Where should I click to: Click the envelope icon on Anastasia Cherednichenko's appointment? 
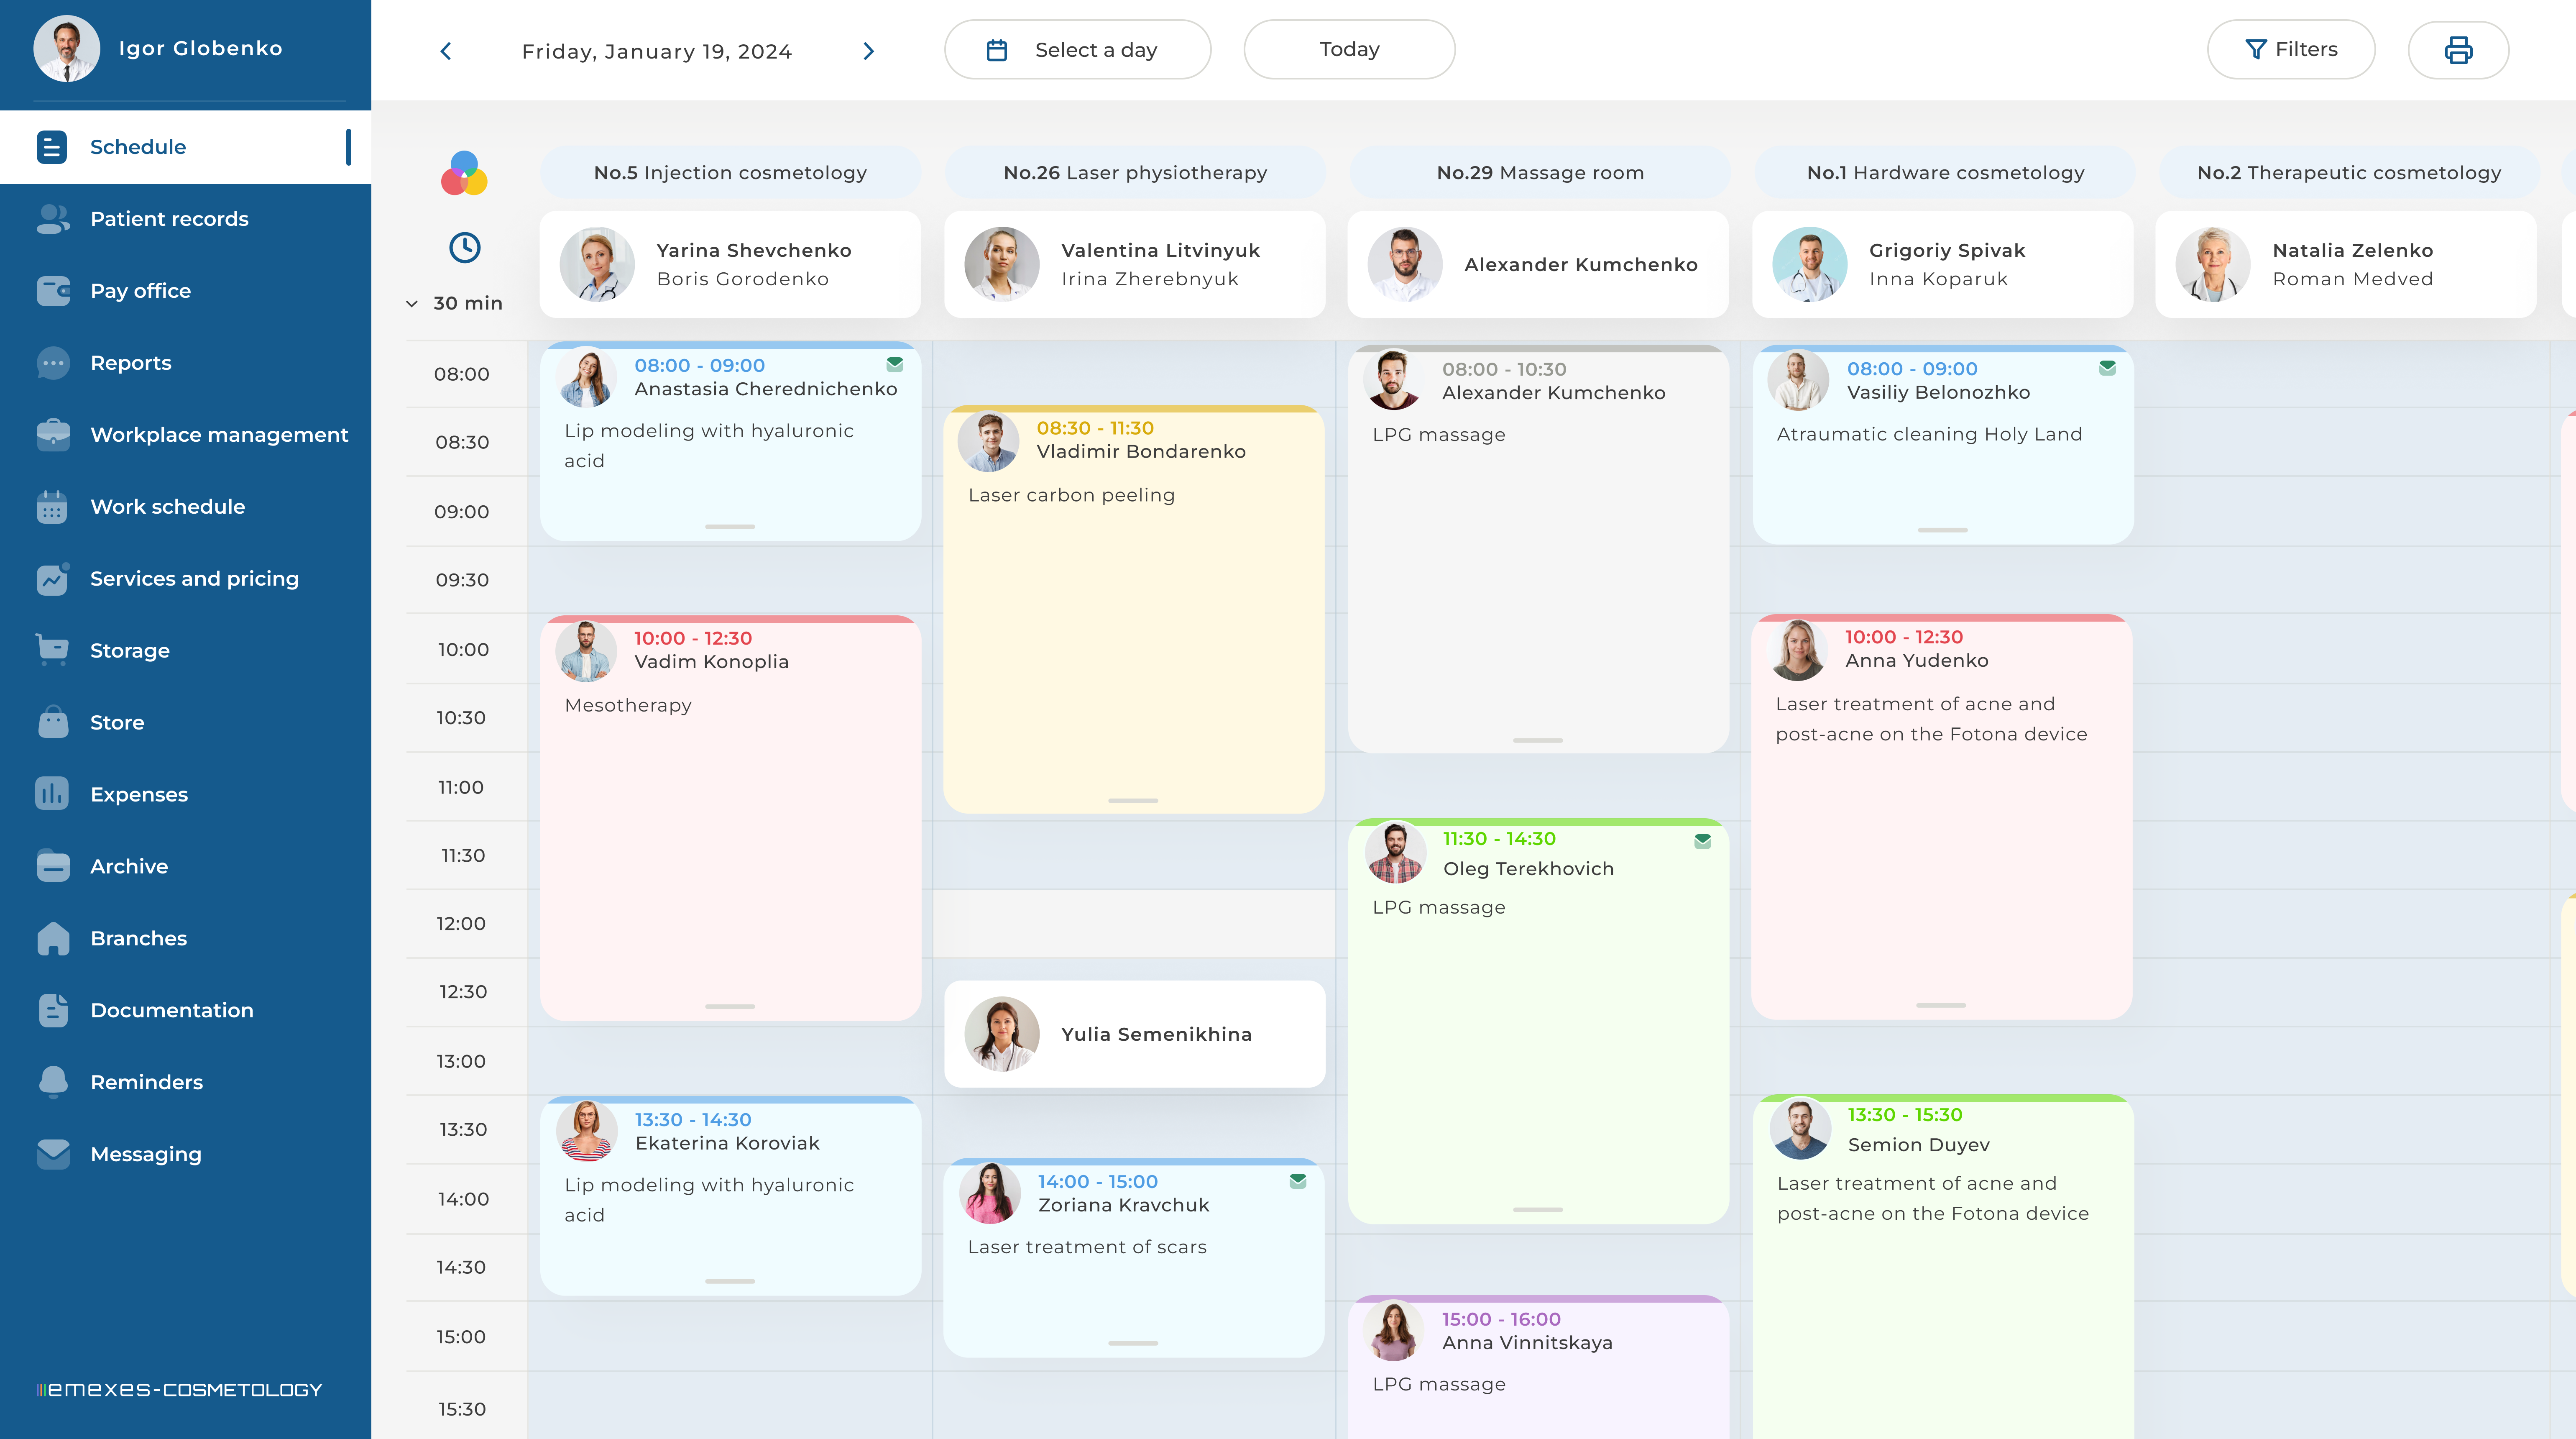pyautogui.click(x=895, y=365)
